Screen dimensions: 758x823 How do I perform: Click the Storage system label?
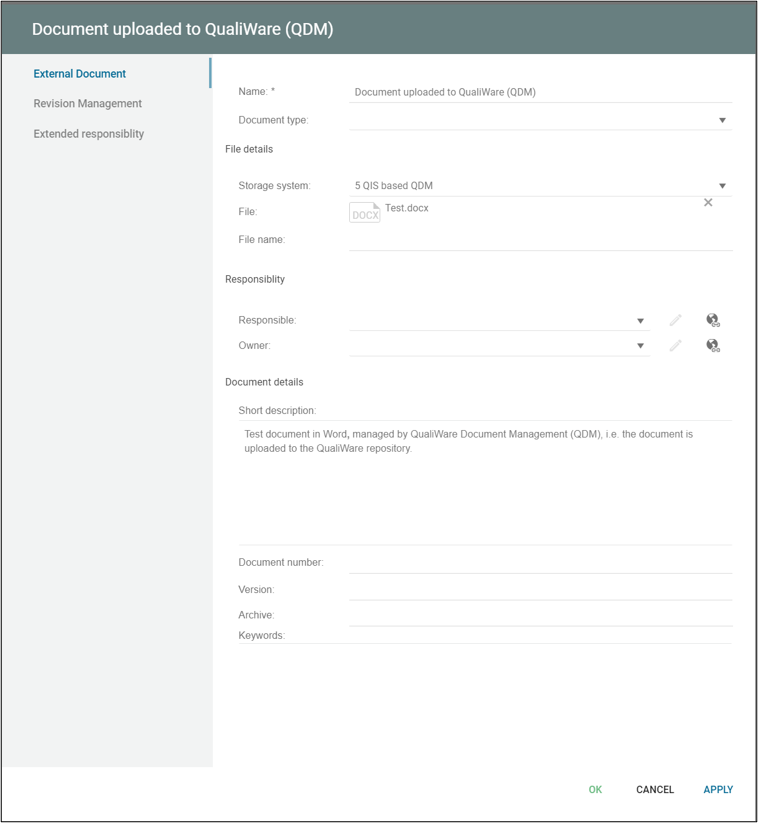point(274,186)
